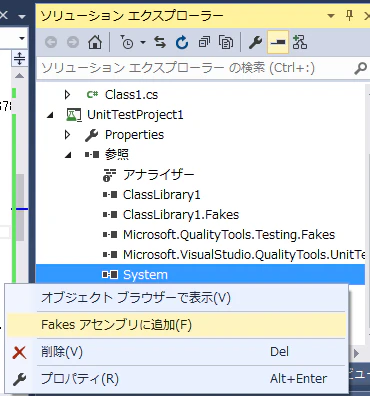Toggle the Preview Selected Items button
Viewport: 370px width, 396px height.
tap(278, 42)
